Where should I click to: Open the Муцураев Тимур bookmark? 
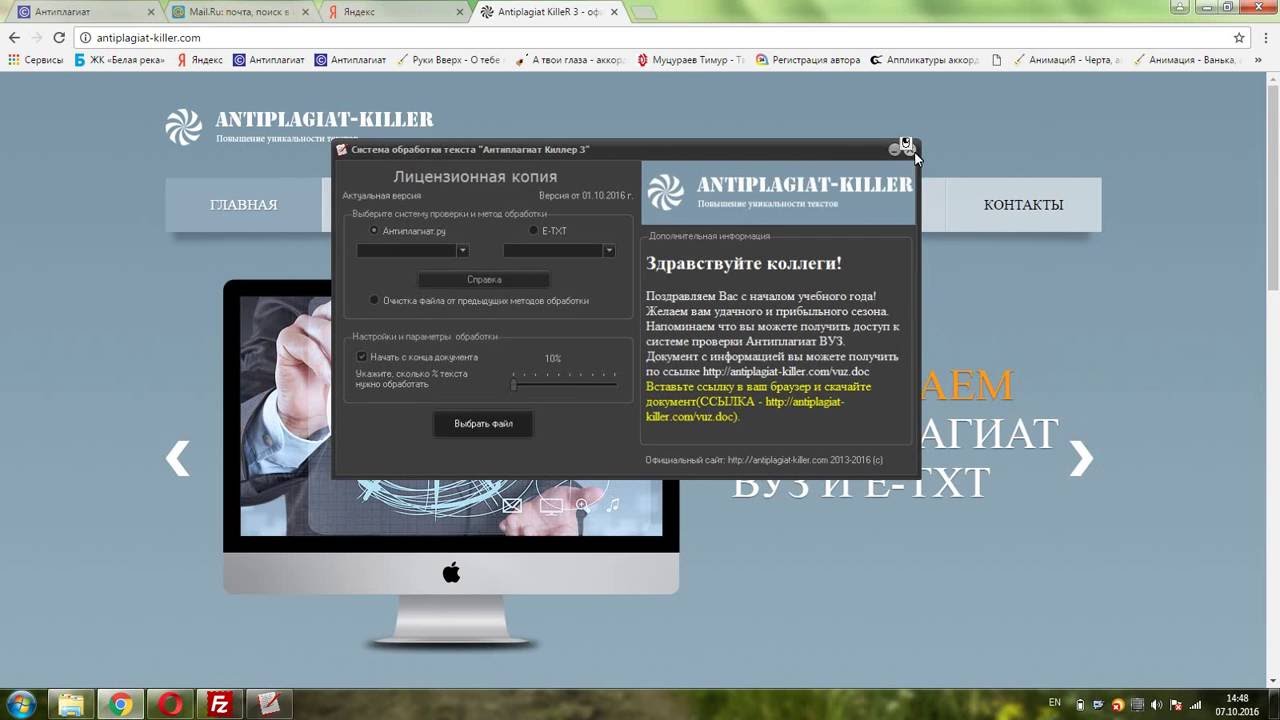click(x=691, y=60)
